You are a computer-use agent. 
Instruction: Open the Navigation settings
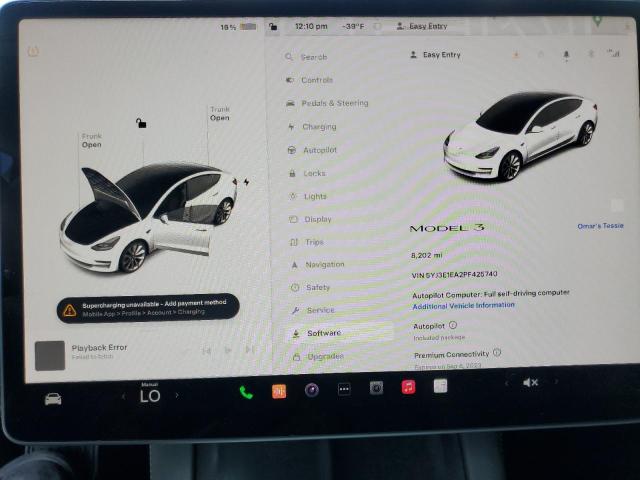pyautogui.click(x=318, y=264)
